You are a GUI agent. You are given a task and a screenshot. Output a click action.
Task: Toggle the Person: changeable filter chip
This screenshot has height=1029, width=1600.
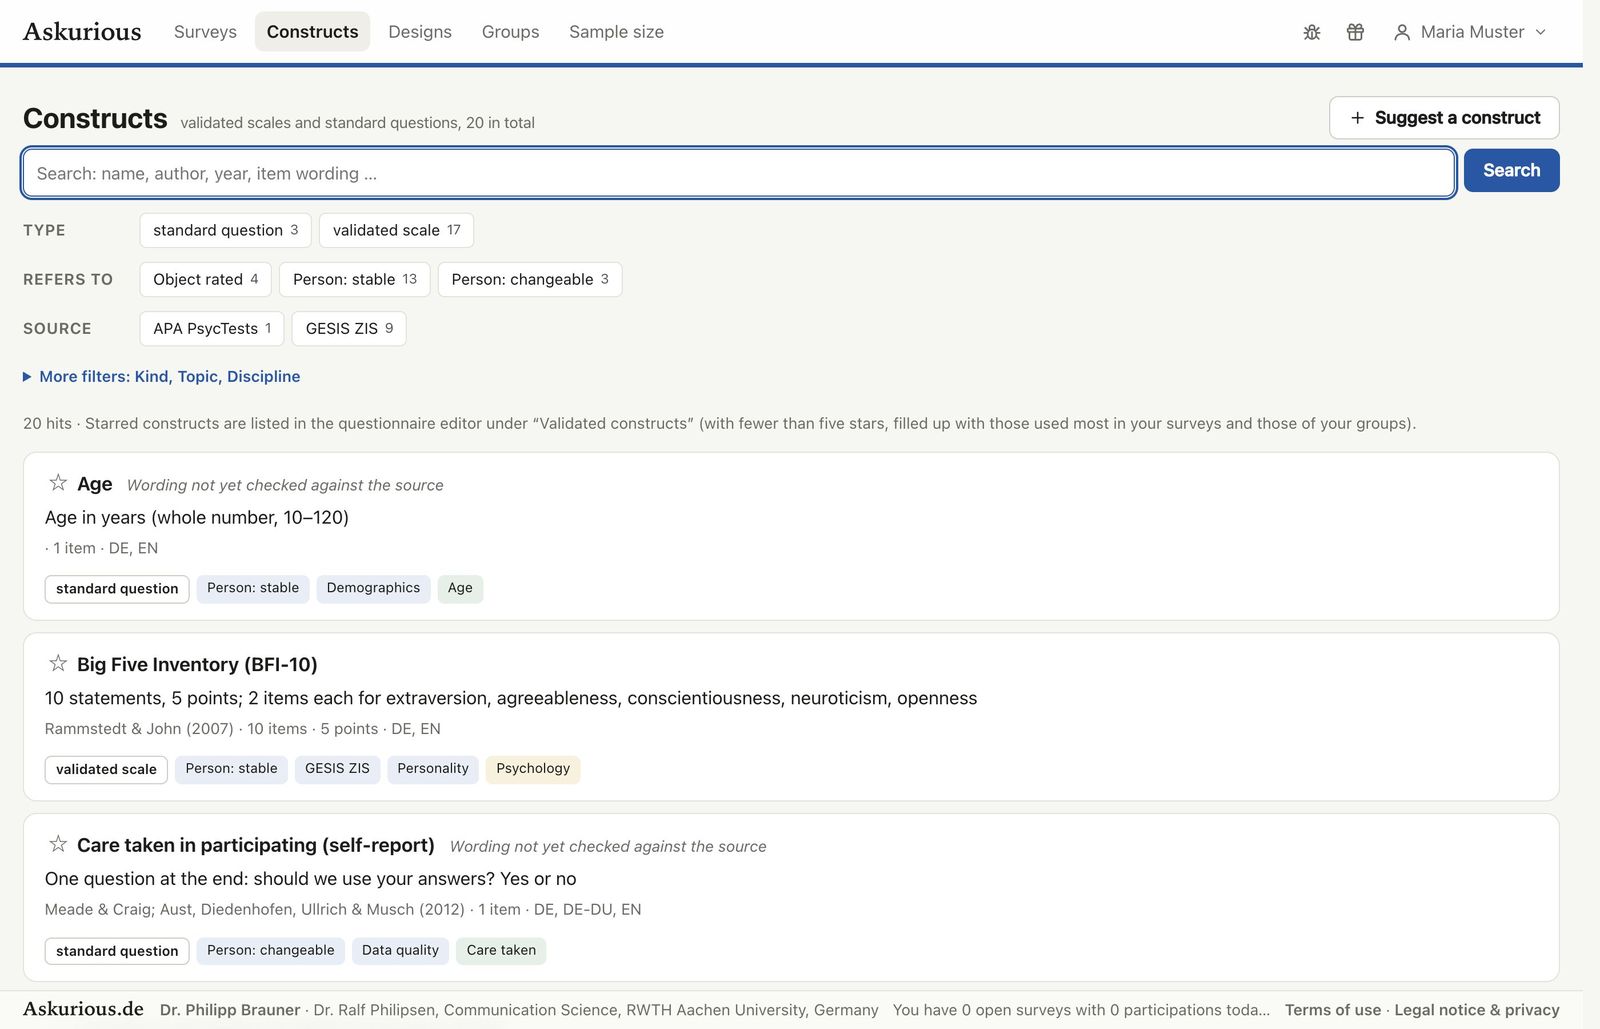[x=530, y=279]
